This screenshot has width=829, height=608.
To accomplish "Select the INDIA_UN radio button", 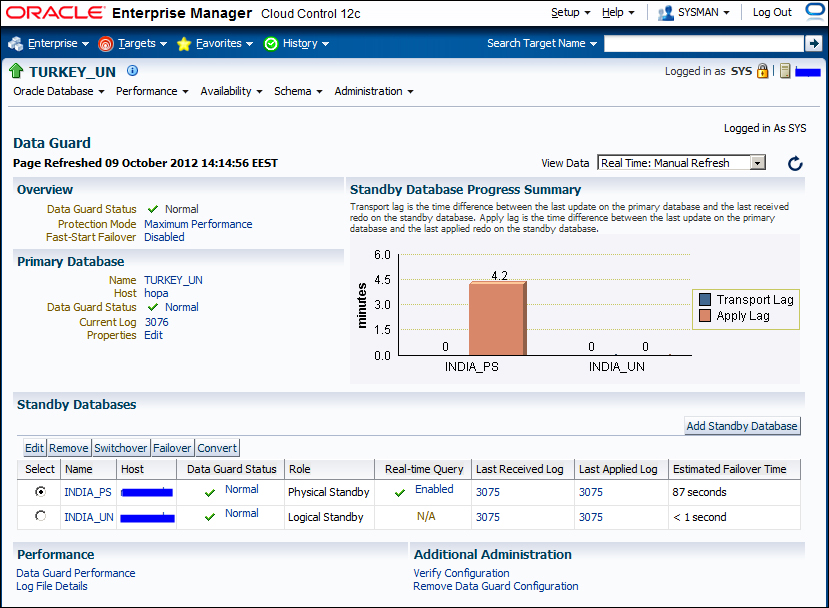I will coord(40,515).
